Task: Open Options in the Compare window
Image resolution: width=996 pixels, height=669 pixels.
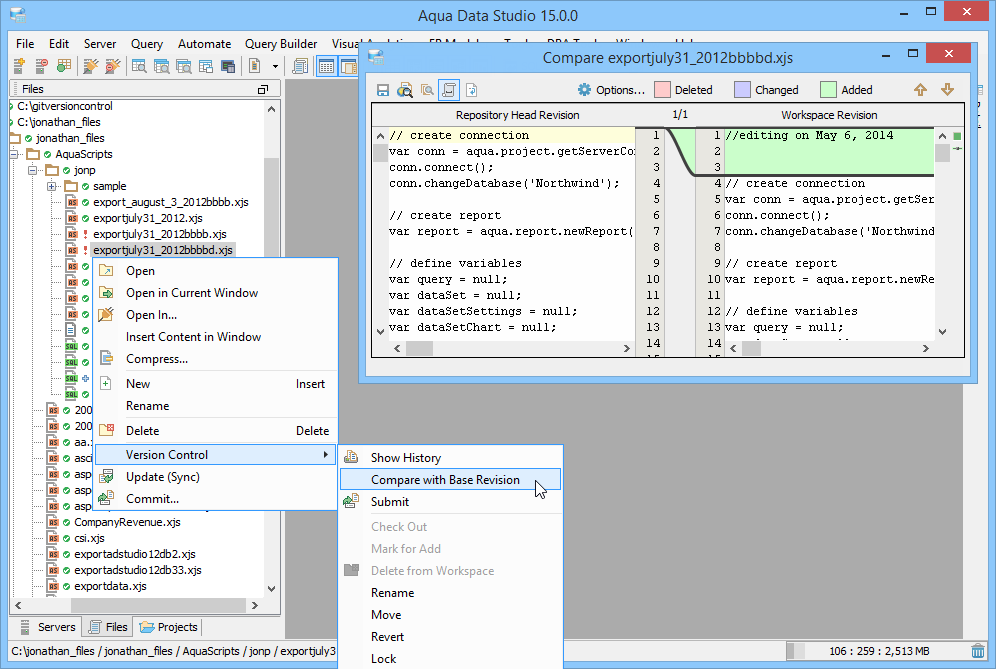Action: coord(611,90)
